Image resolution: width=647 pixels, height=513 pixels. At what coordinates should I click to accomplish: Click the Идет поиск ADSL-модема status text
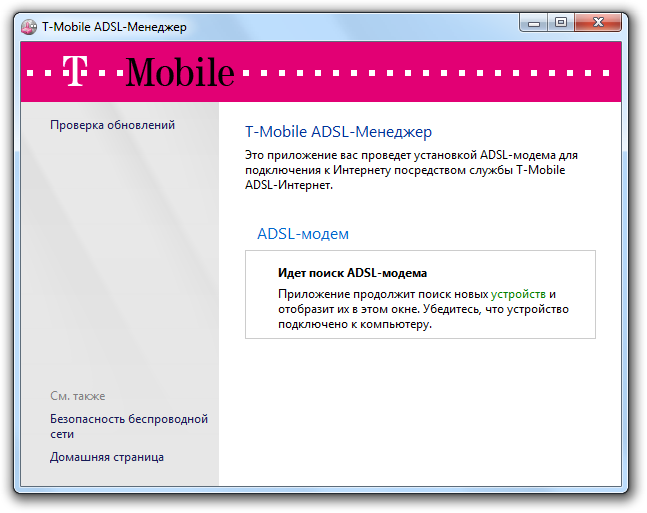tap(352, 273)
